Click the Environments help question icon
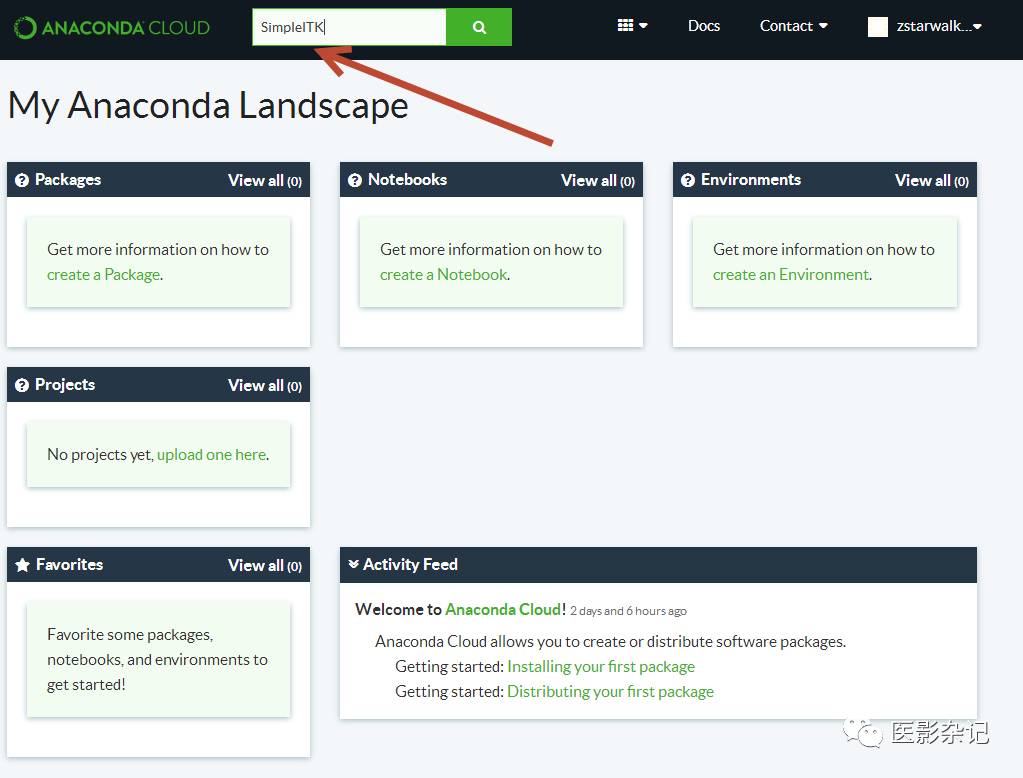Viewport: 1023px width, 778px height. (x=688, y=181)
